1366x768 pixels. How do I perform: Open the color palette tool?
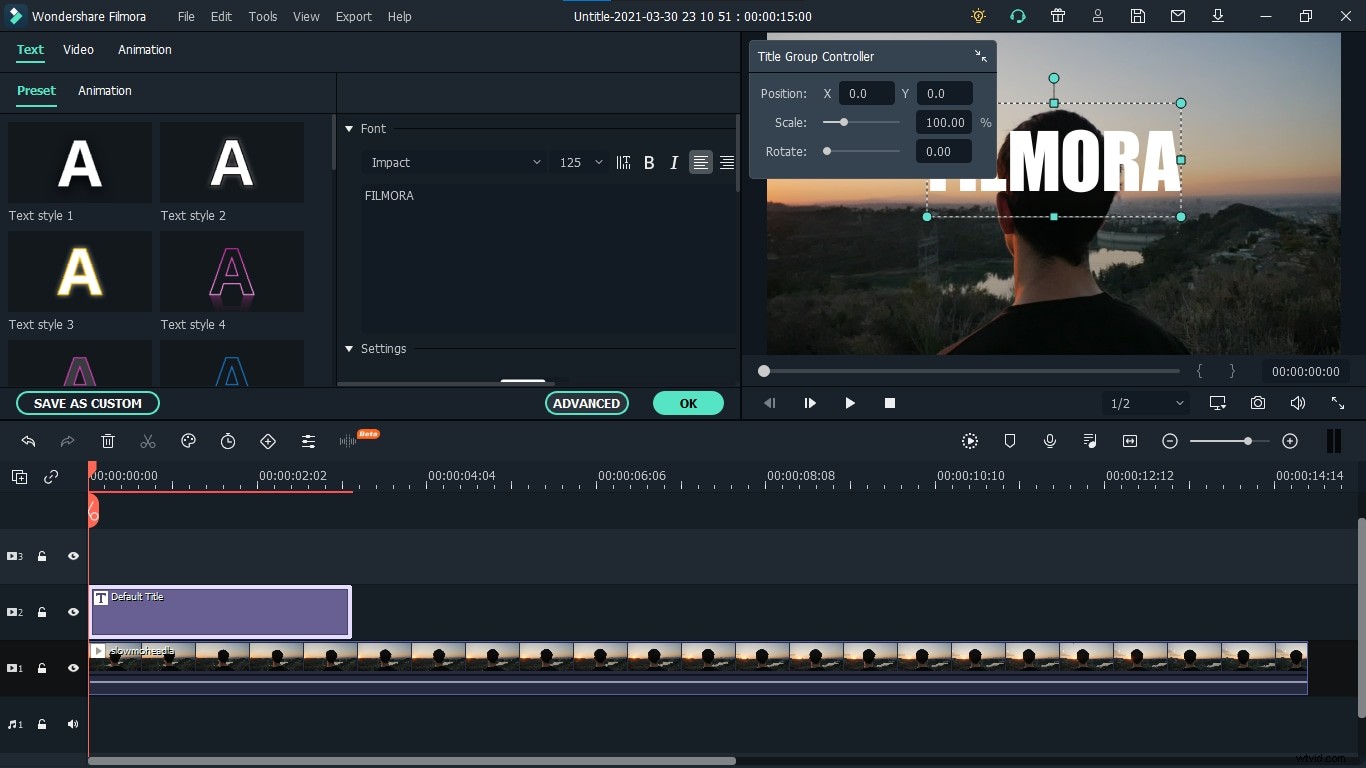188,441
